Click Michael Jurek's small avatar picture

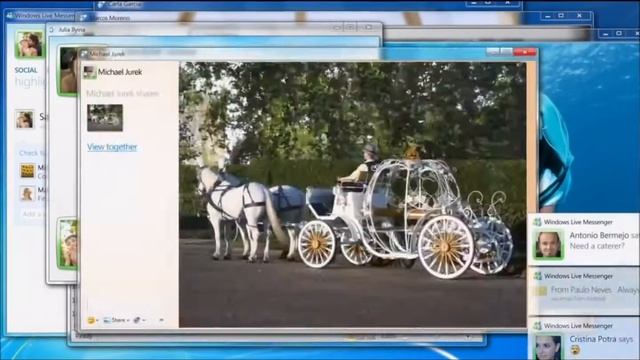pyautogui.click(x=89, y=72)
